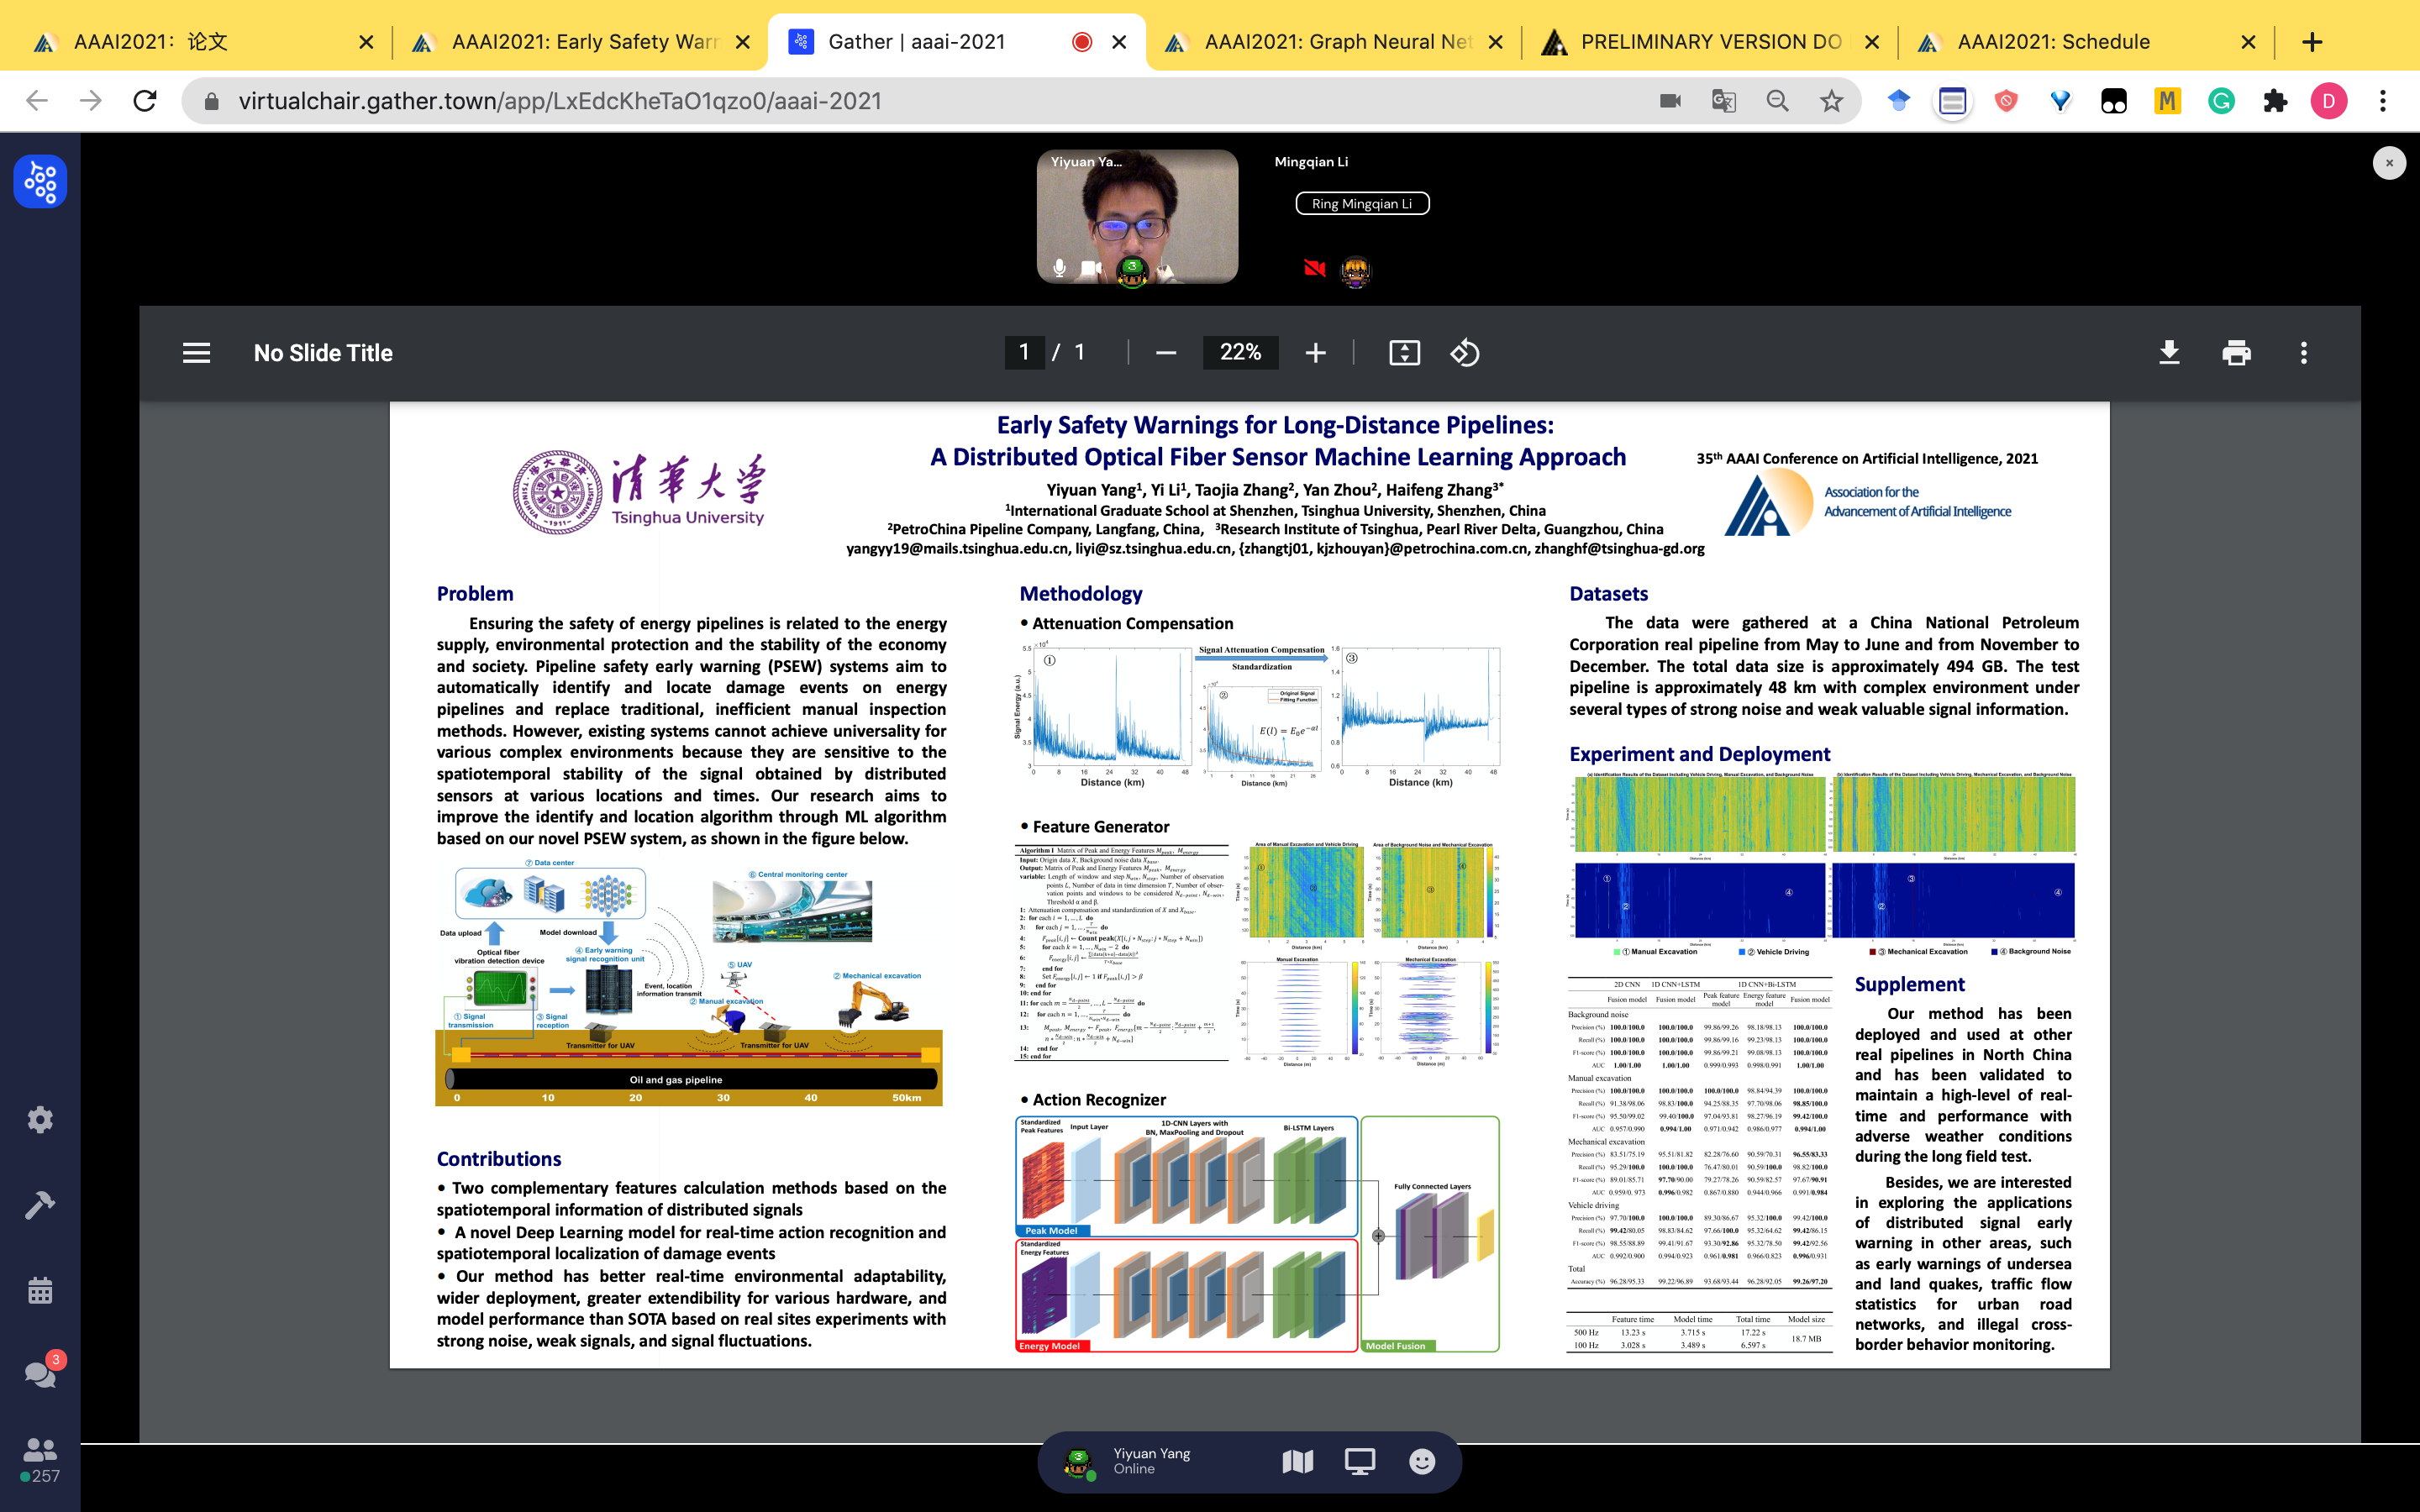Open the build hammer tool
Screen dimensions: 2420x1512
point(40,1205)
